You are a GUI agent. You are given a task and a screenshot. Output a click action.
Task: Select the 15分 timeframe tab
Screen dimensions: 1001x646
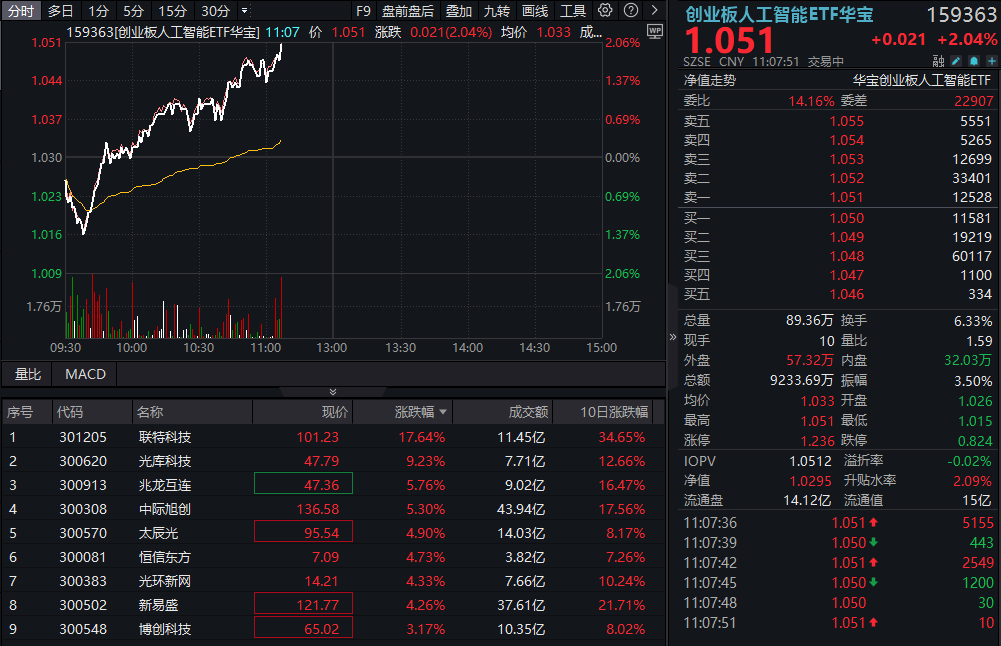tap(172, 11)
